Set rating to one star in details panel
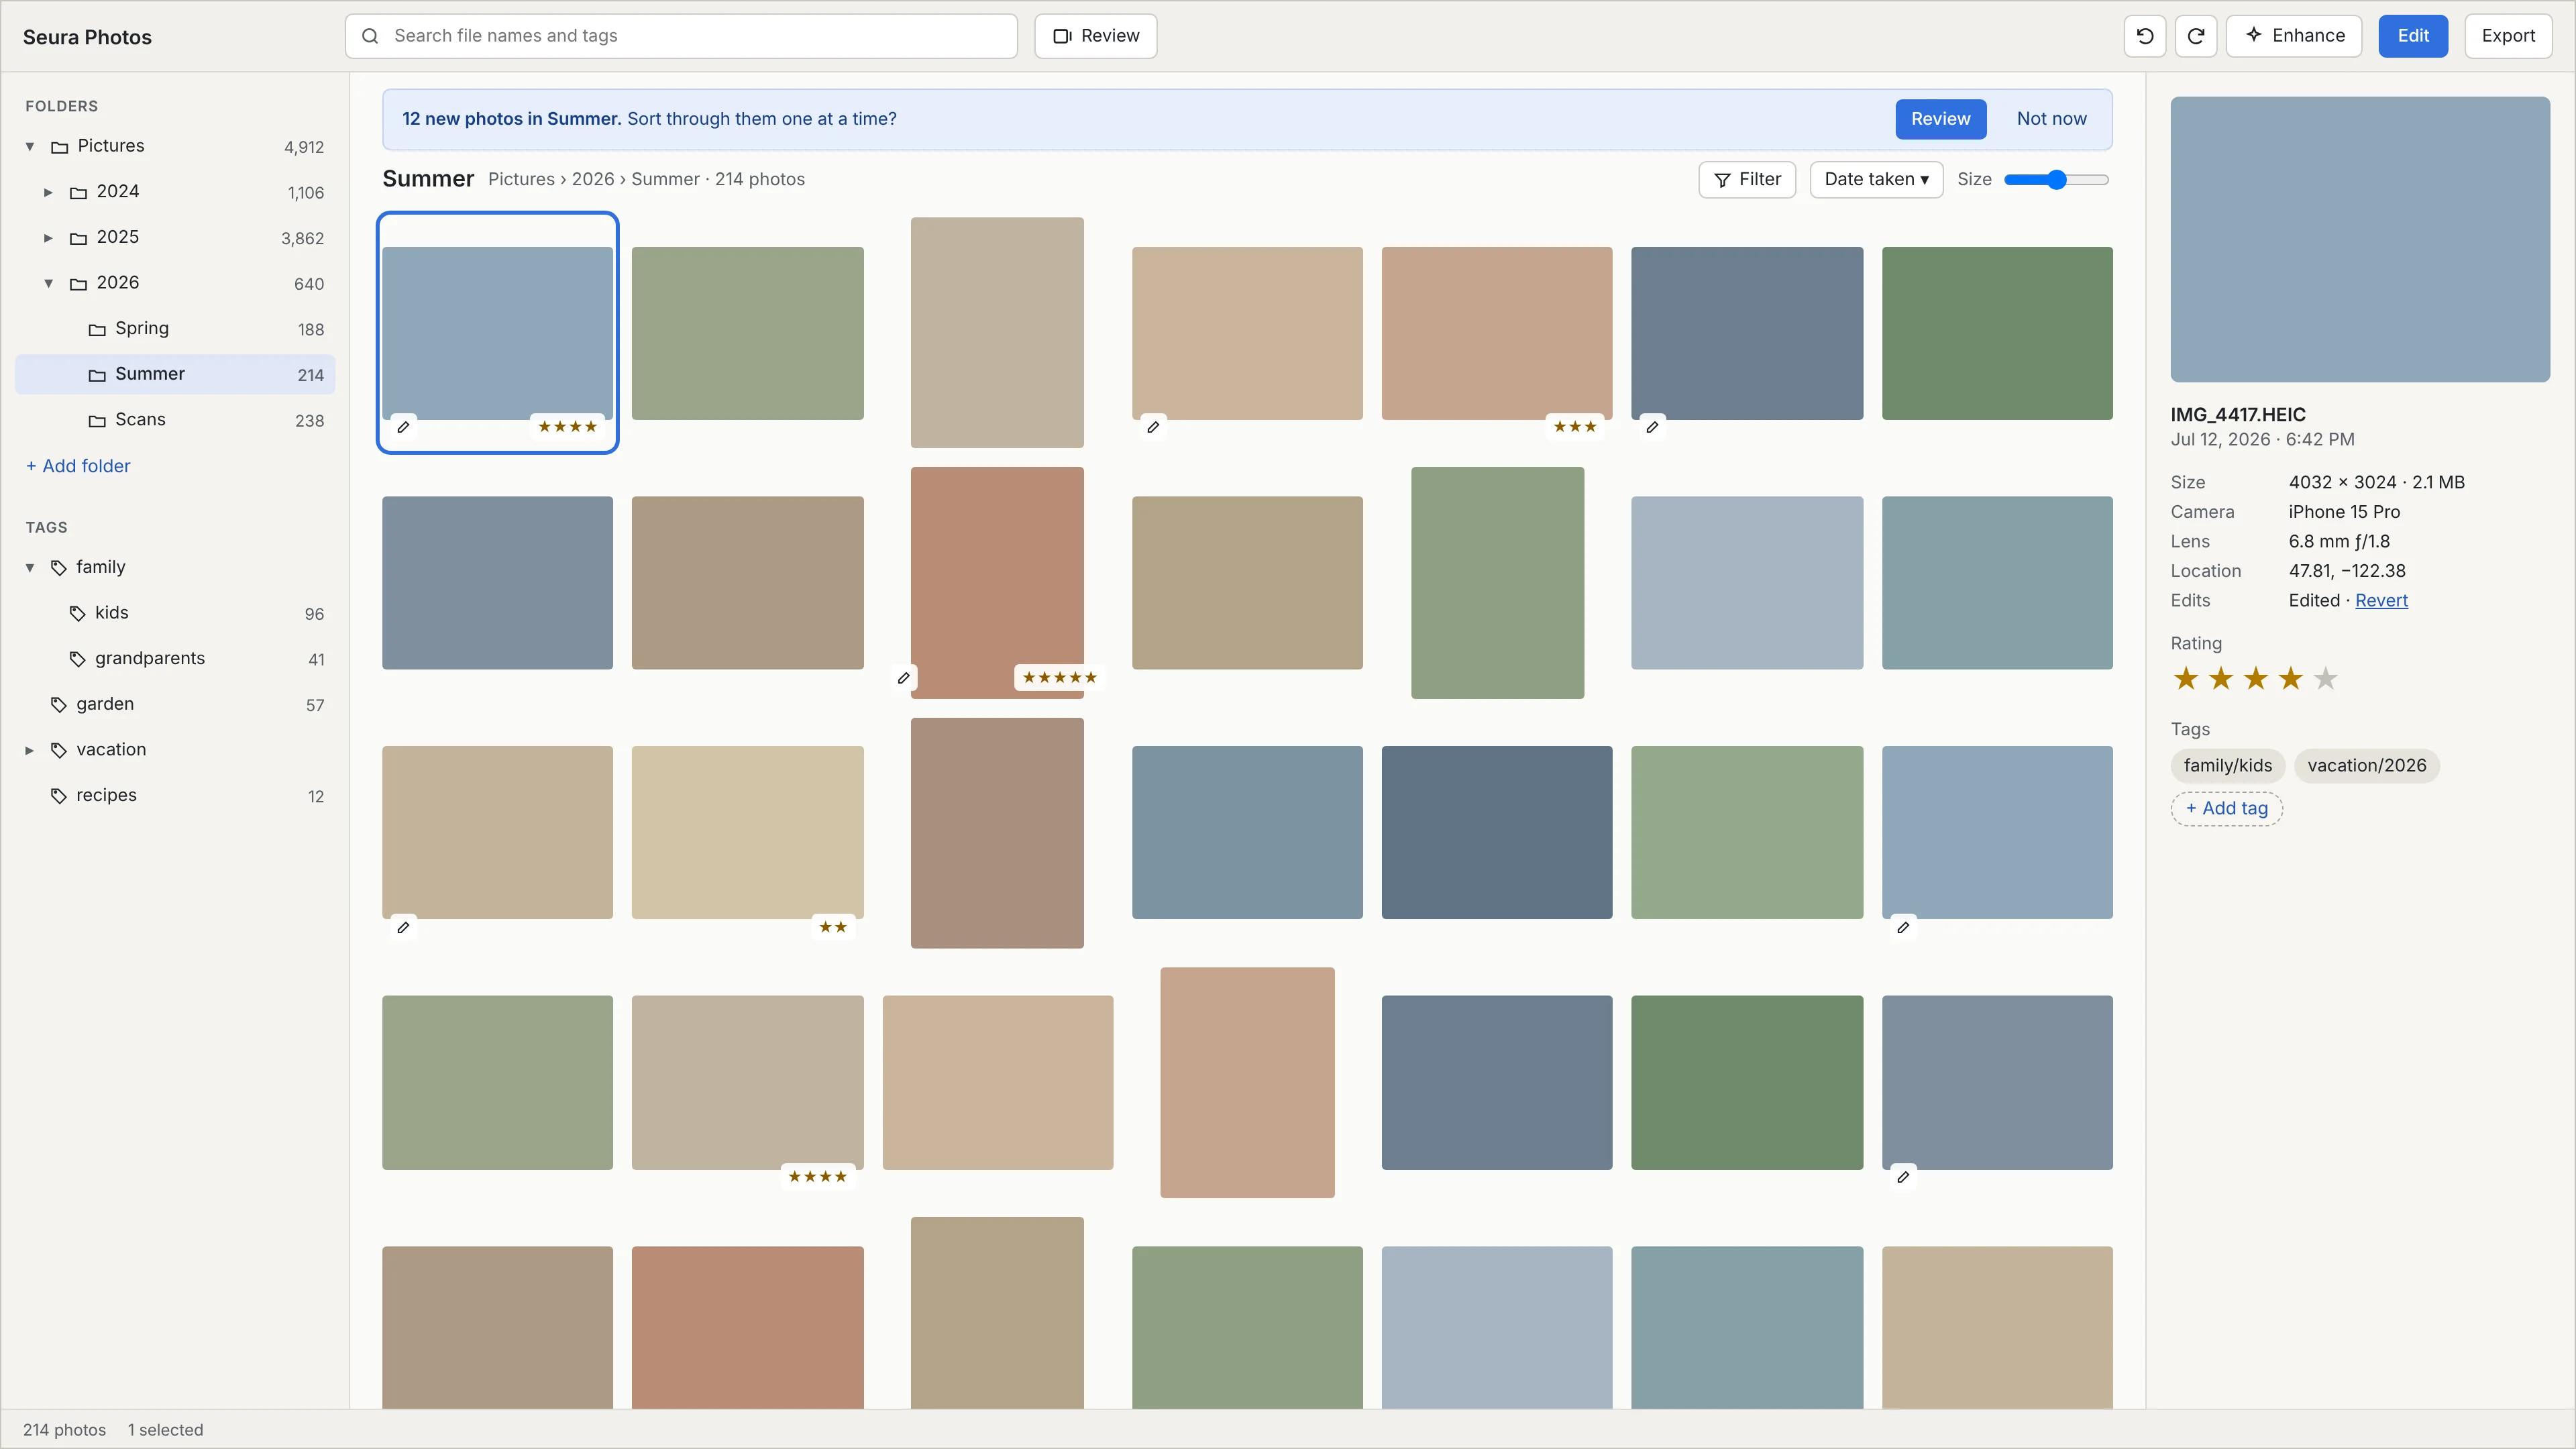This screenshot has width=2576, height=1449. pyautogui.click(x=2186, y=679)
